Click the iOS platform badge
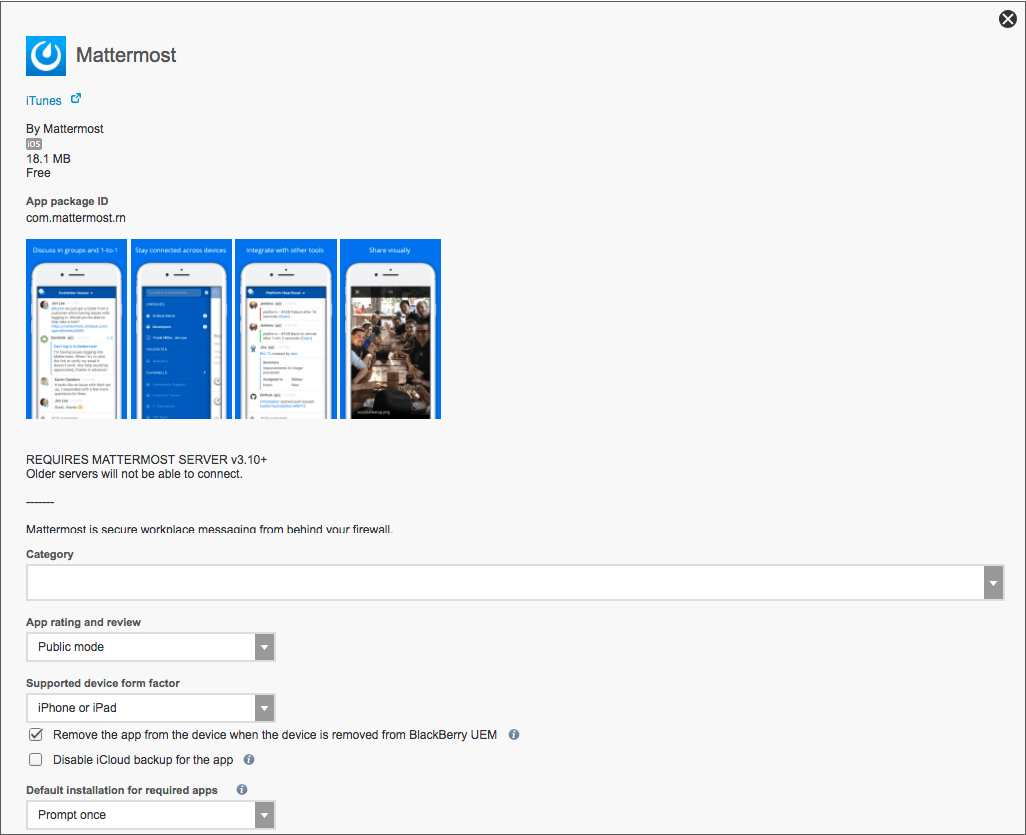The image size is (1026, 835). [34, 144]
